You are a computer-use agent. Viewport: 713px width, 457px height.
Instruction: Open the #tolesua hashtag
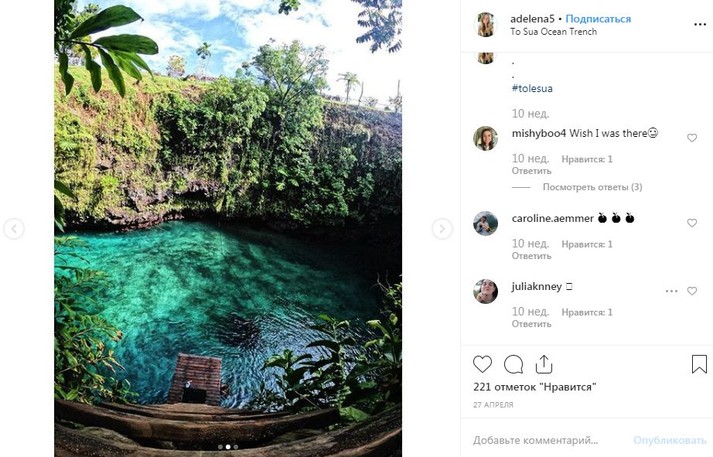tap(531, 88)
